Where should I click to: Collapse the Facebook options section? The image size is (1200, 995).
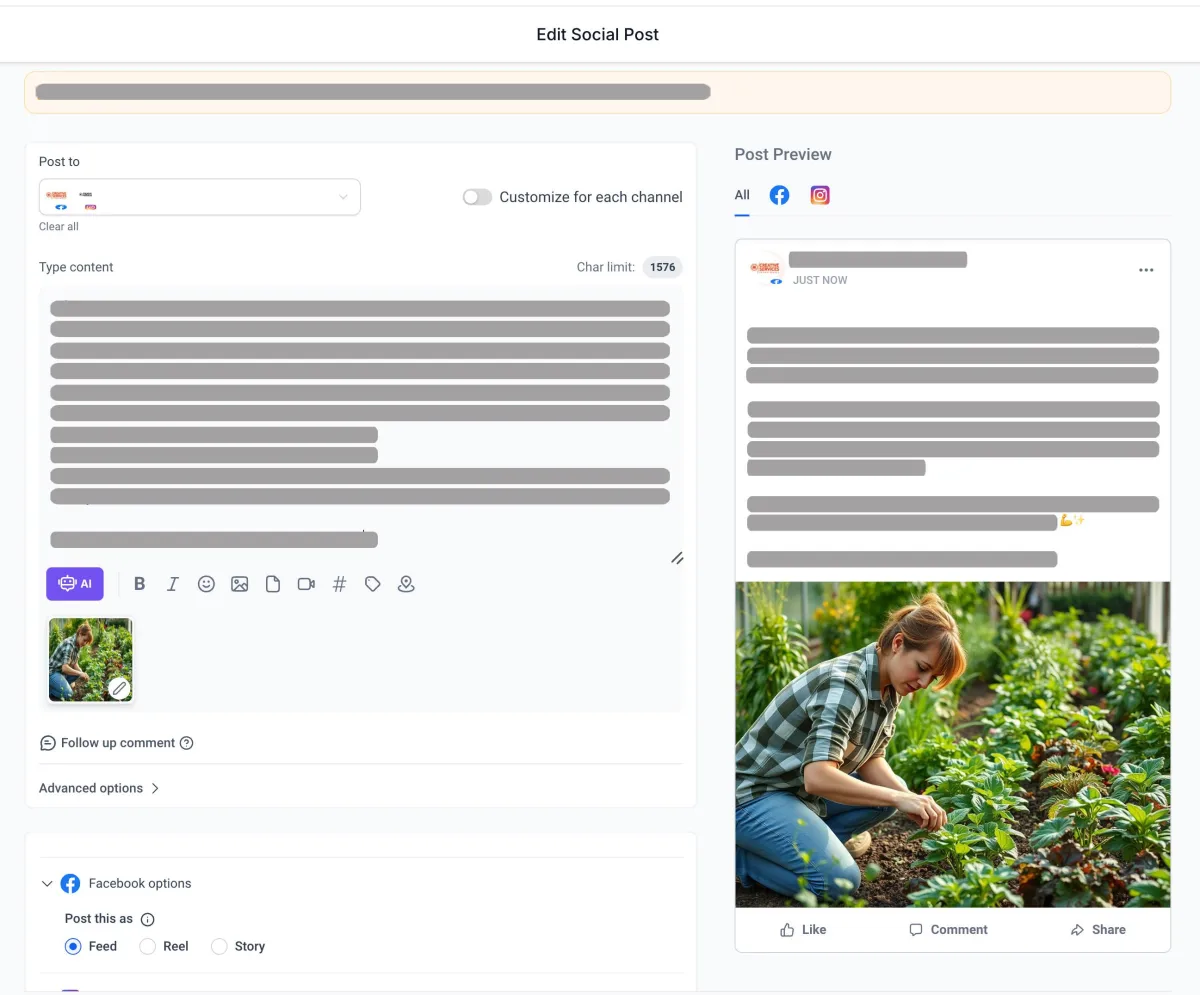[x=47, y=884]
